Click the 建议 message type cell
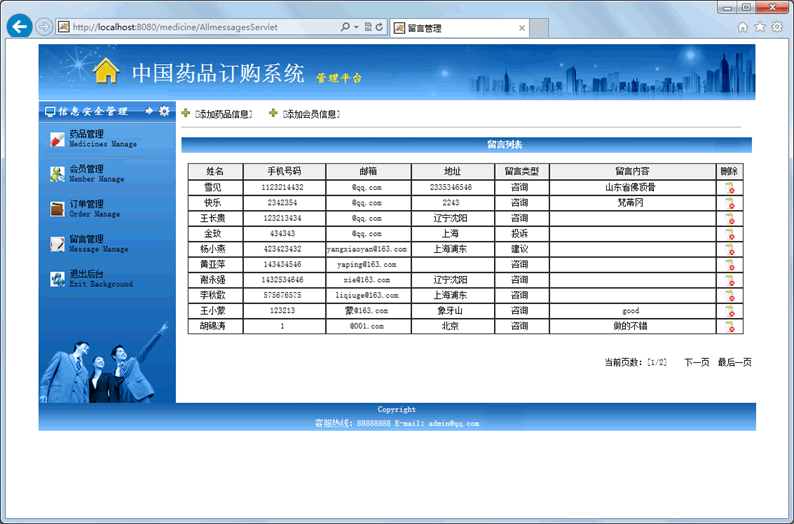The width and height of the screenshot is (794, 524). click(x=520, y=249)
